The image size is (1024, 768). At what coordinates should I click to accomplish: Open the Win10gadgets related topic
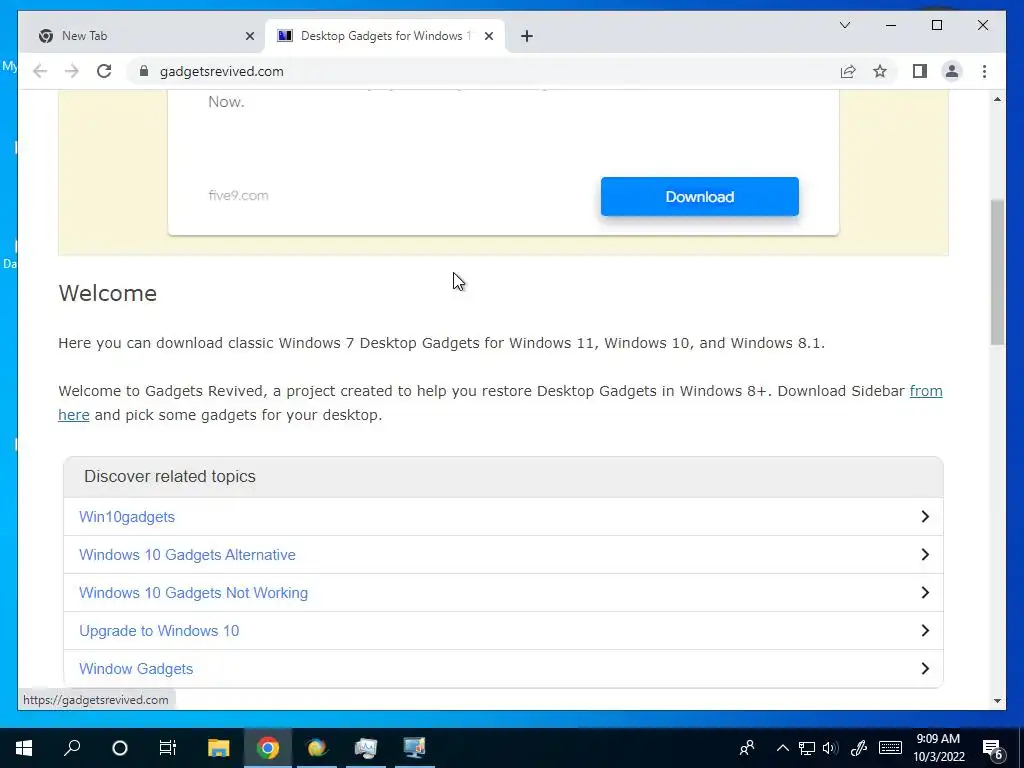click(x=127, y=517)
